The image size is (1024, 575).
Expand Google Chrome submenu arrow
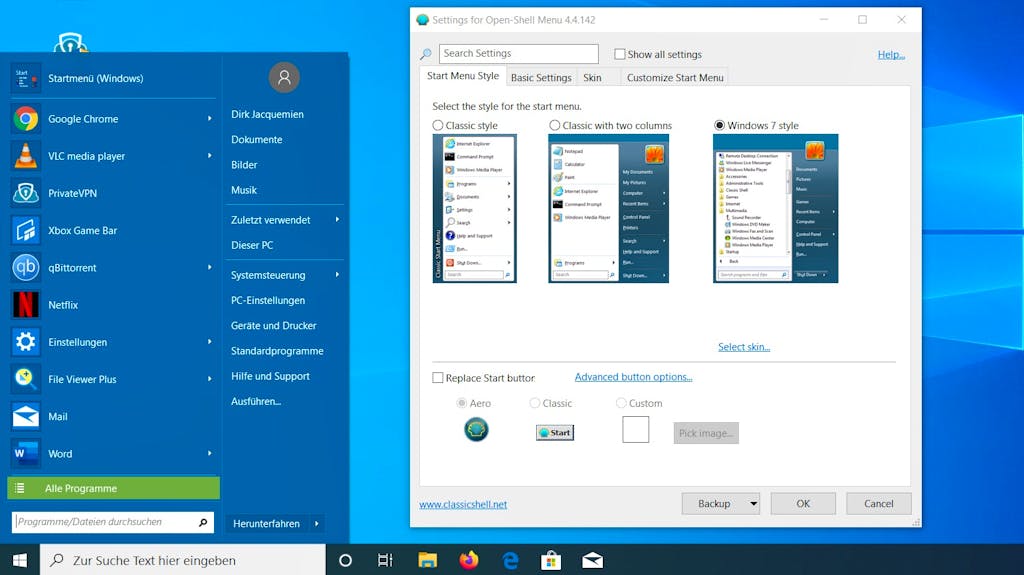pos(210,119)
